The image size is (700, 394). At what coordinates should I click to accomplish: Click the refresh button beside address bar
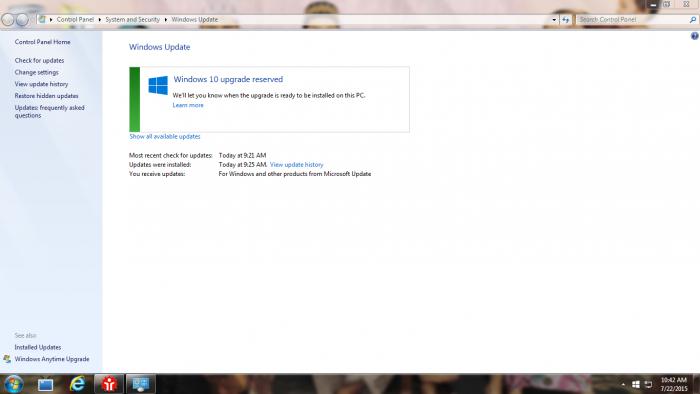566,20
